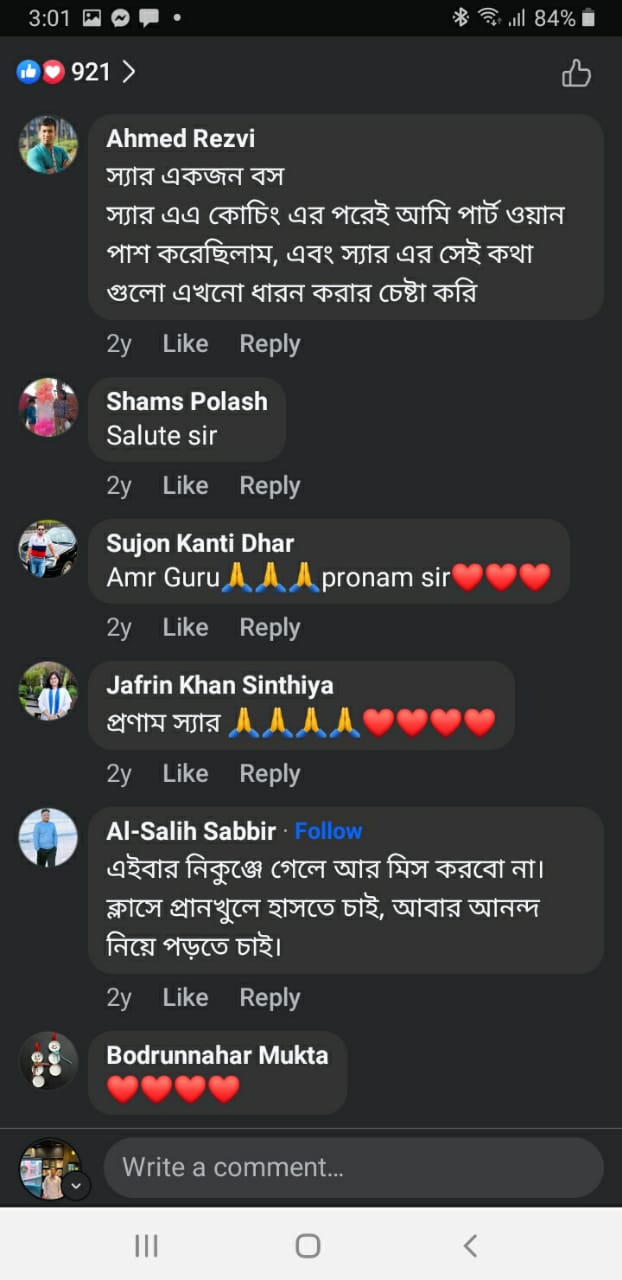
Task: Tap Sujon Kanti Dhar's avatar
Action: pos(48,549)
